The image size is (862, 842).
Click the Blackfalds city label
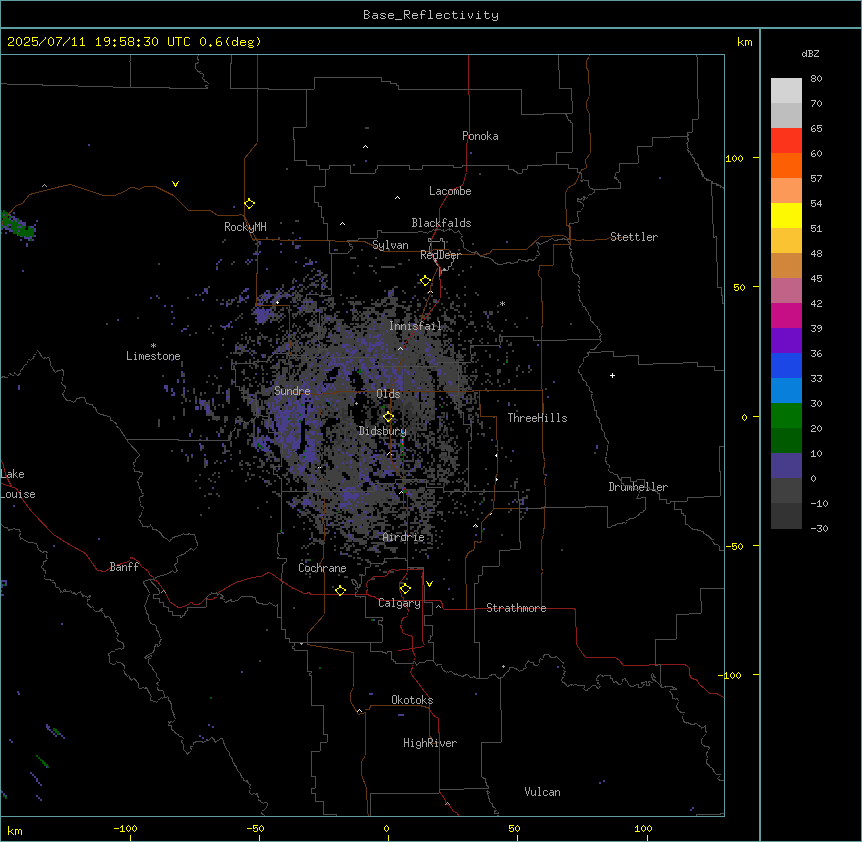[x=441, y=223]
